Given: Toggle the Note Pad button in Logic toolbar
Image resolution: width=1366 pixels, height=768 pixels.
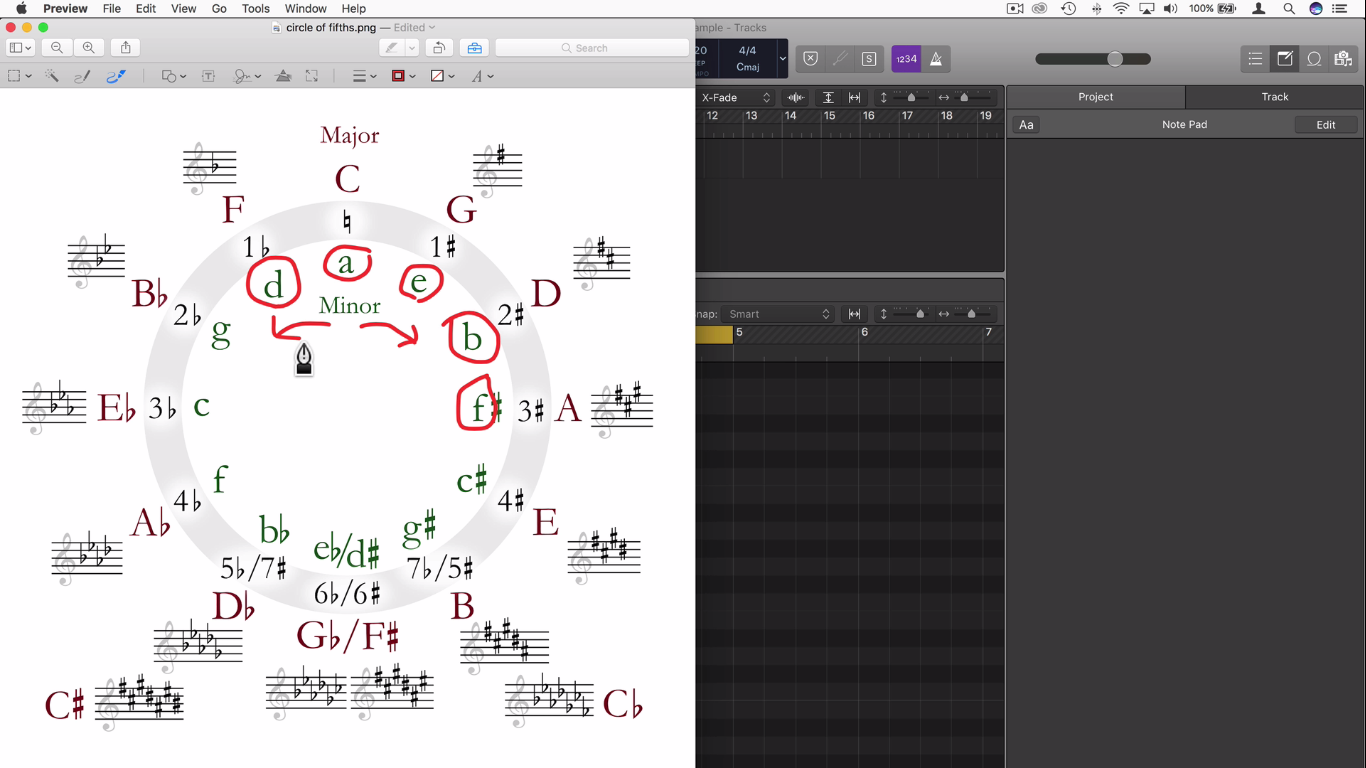Looking at the screenshot, I should tap(1285, 59).
